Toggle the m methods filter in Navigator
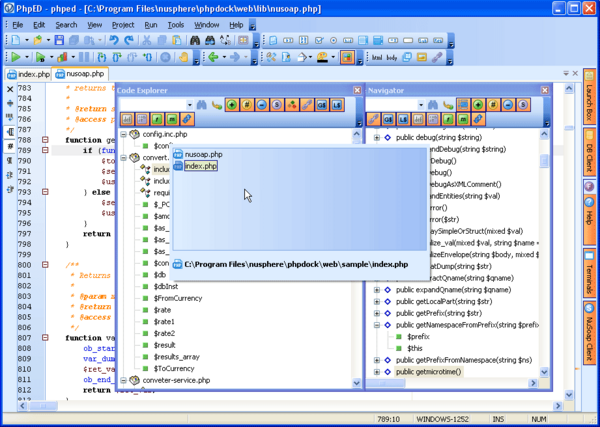Screen dimensions: 600x427 pyautogui.click(x=463, y=119)
